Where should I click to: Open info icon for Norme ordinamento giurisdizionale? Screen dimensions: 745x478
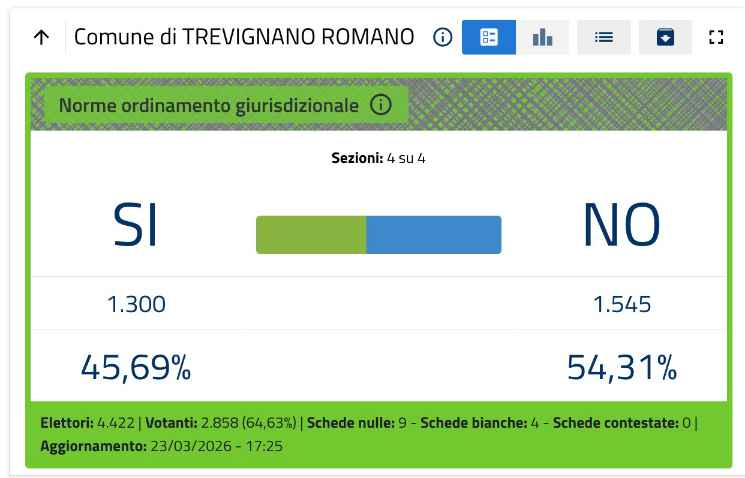[x=380, y=104]
